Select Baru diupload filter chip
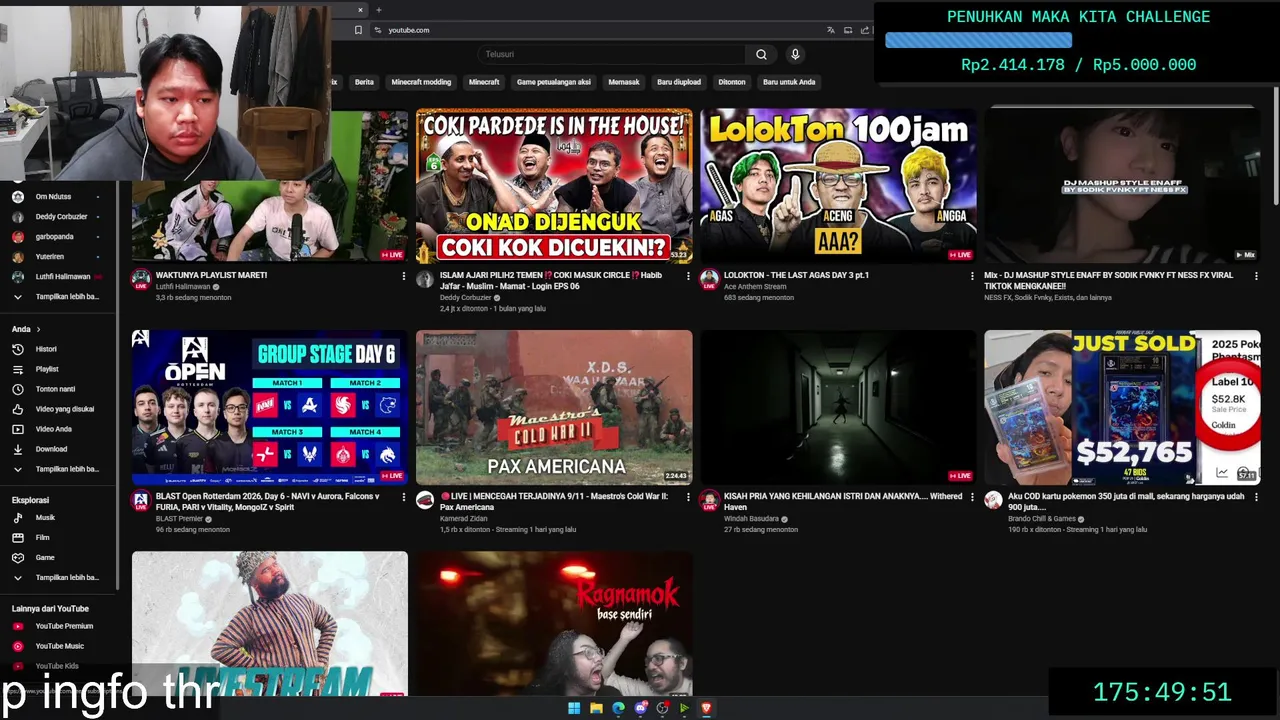The width and height of the screenshot is (1280, 720). (x=679, y=82)
